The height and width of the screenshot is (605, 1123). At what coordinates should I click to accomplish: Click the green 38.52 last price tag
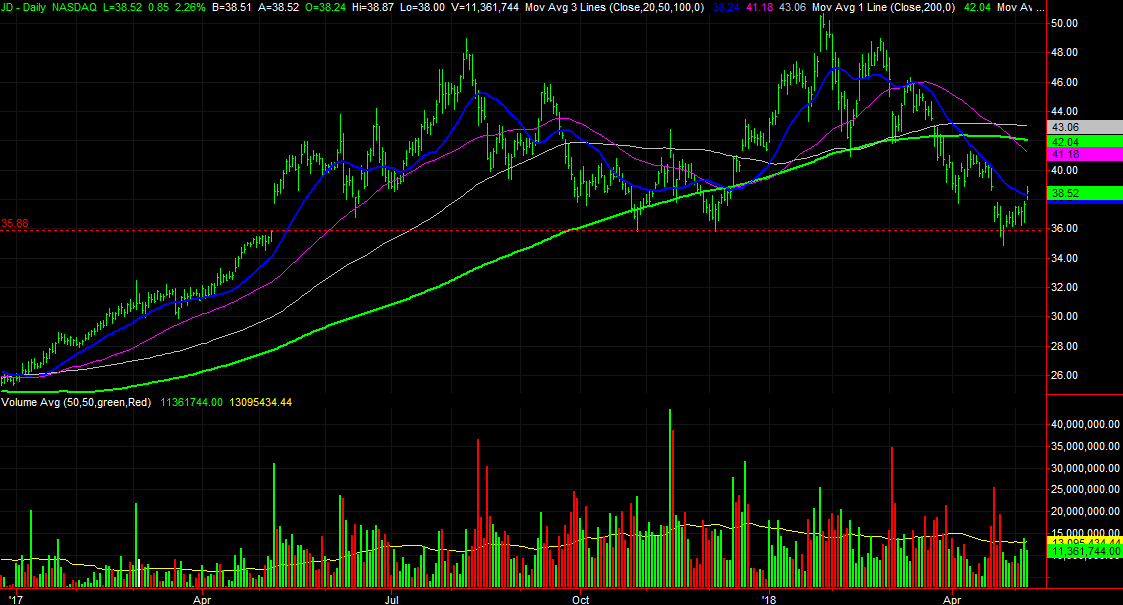point(1084,193)
